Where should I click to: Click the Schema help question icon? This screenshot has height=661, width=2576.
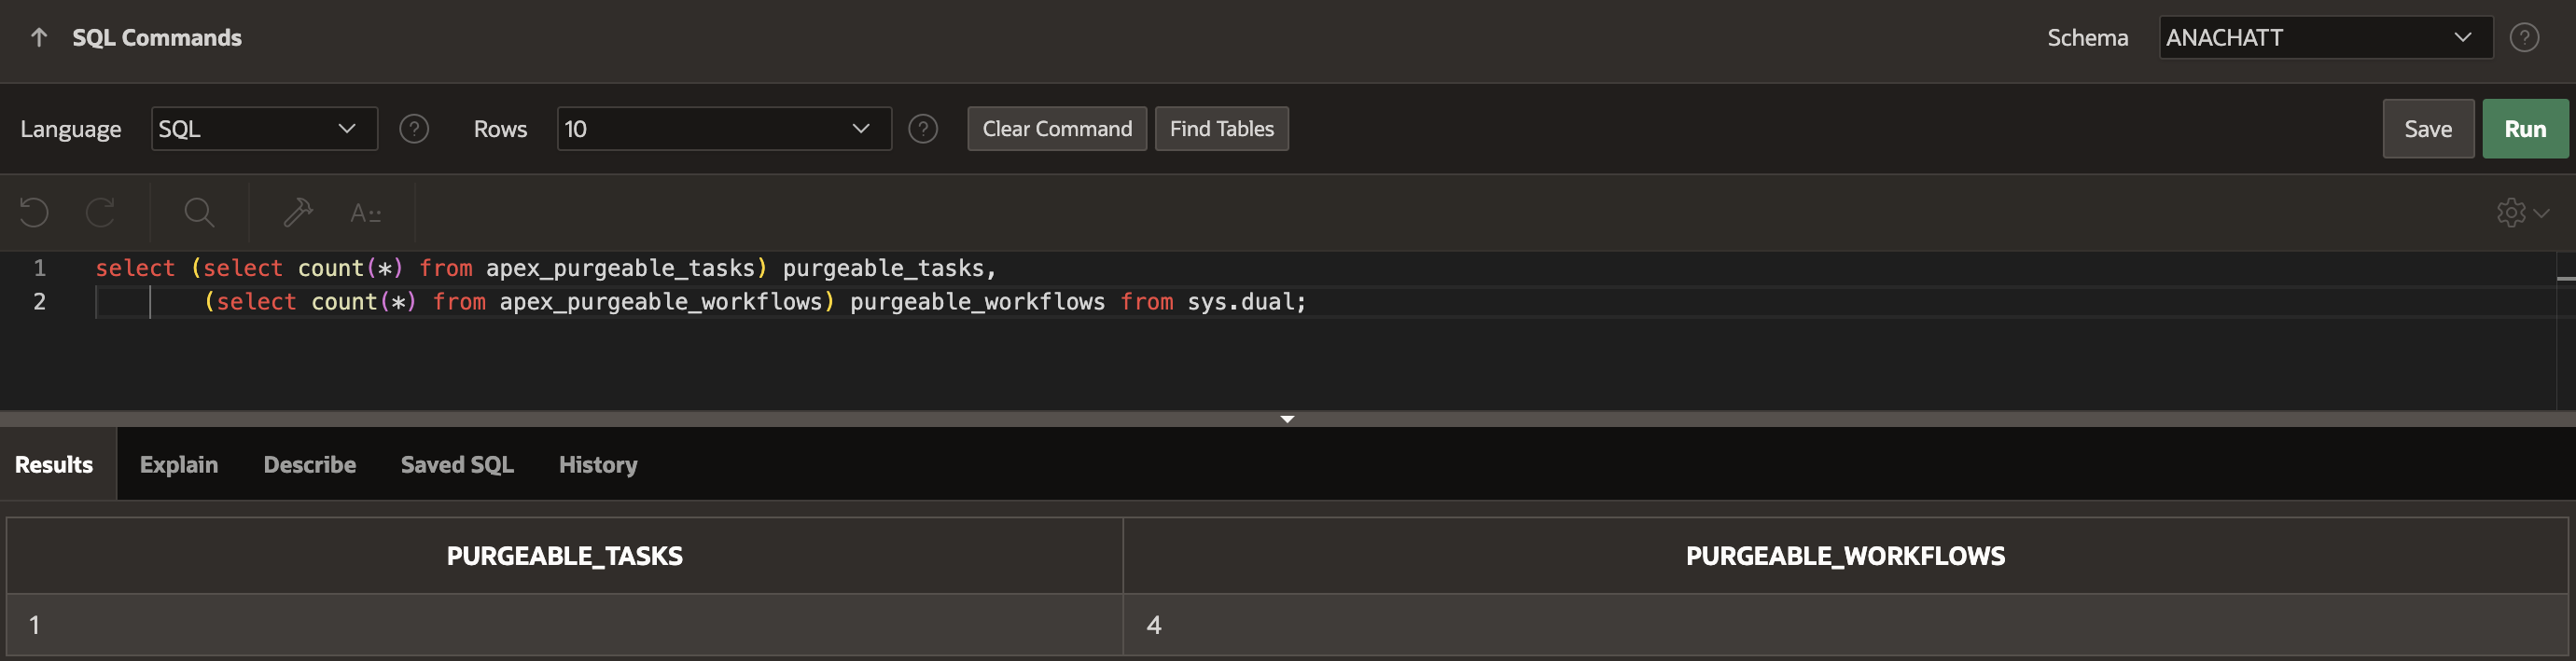click(2524, 38)
